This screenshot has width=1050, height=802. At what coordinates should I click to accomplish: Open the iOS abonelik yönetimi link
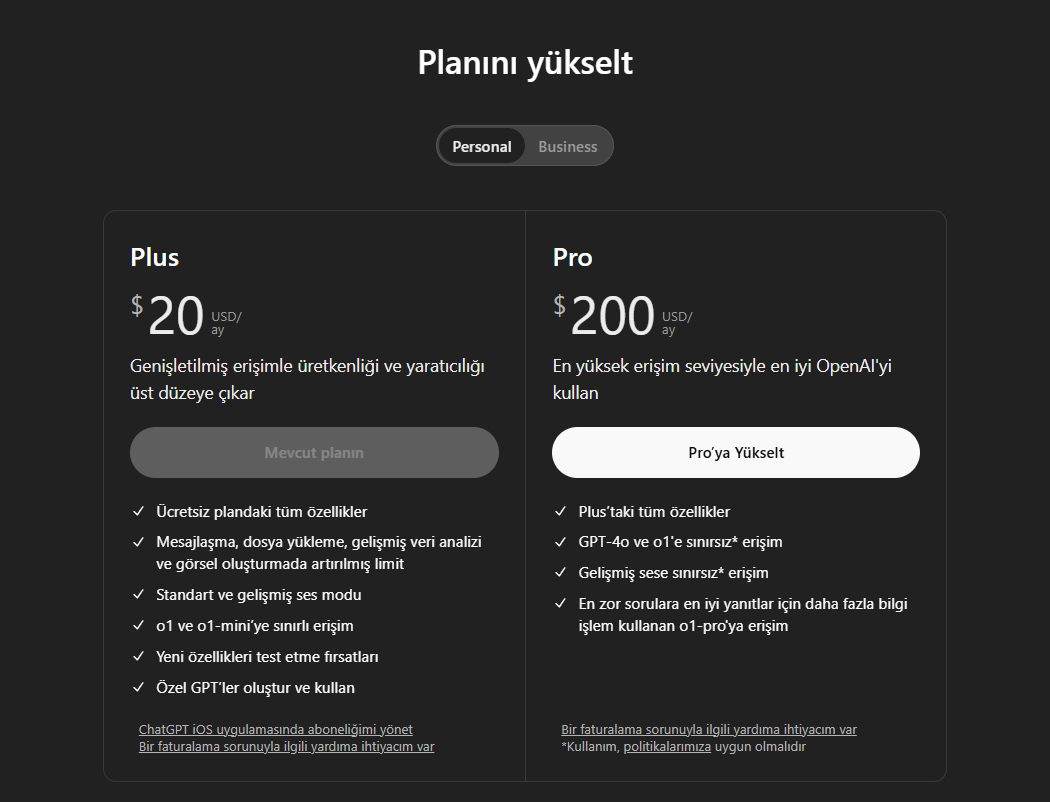[277, 729]
